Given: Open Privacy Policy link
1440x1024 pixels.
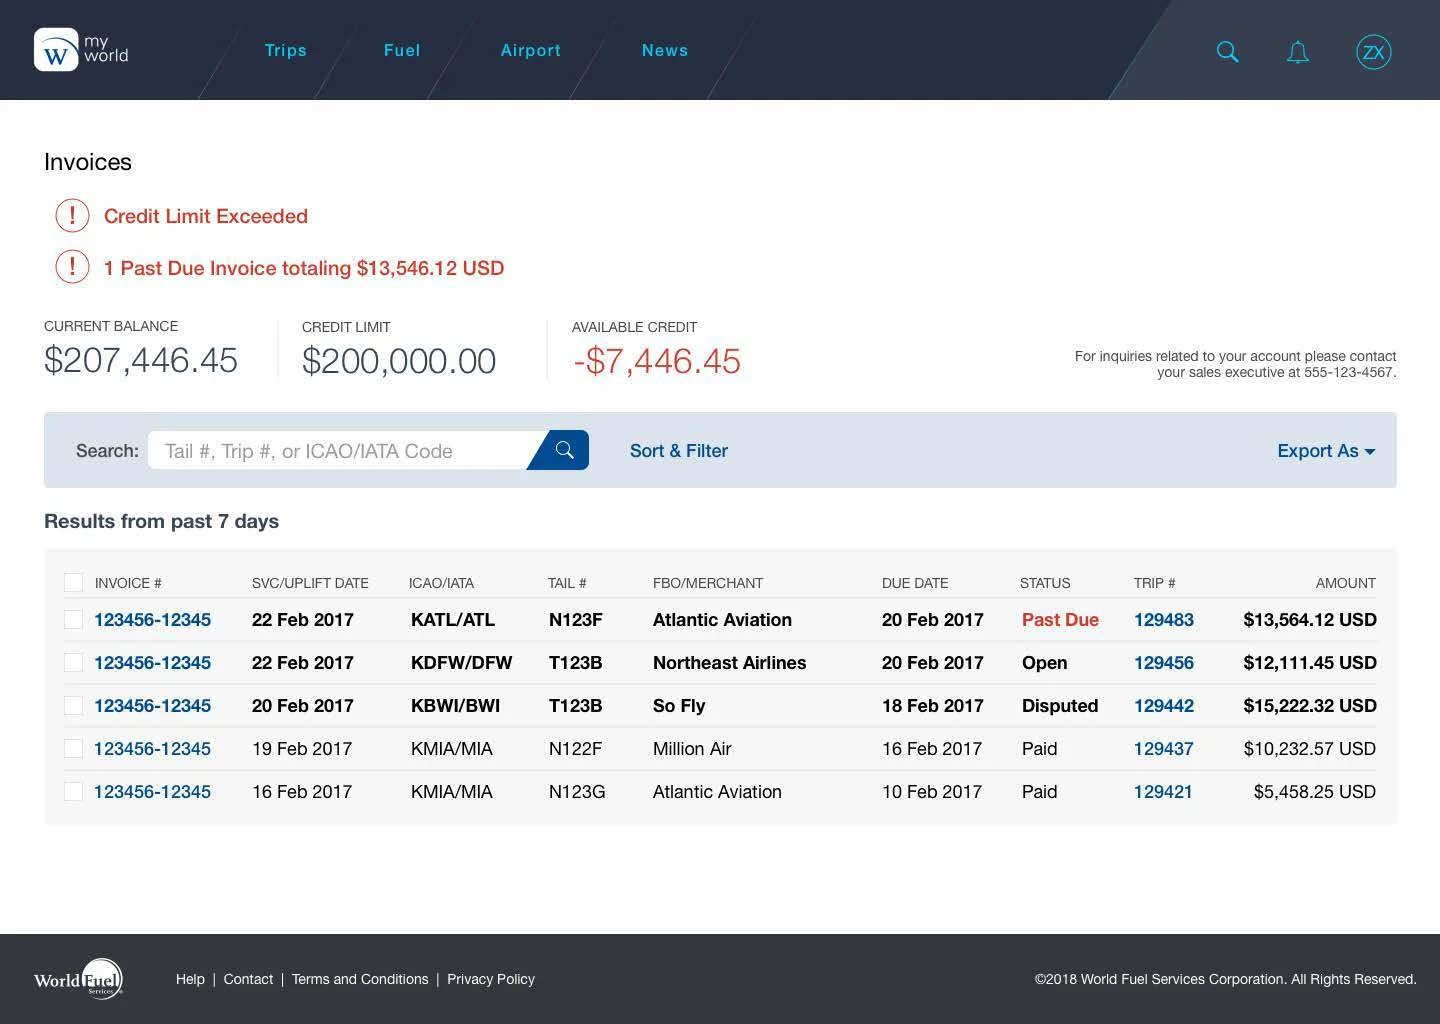Looking at the screenshot, I should point(491,979).
